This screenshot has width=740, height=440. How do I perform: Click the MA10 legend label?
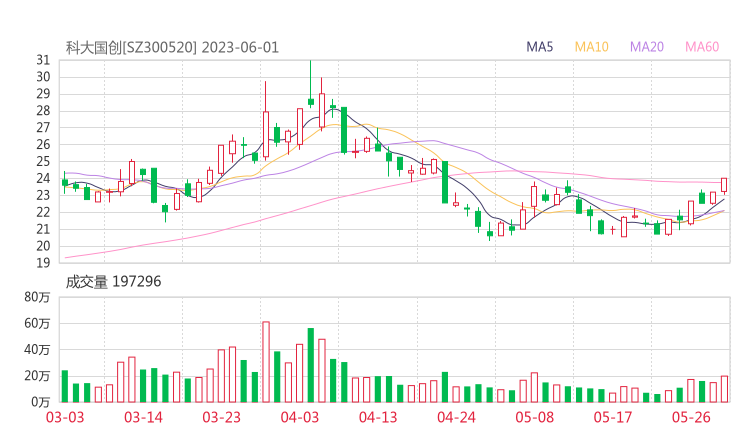click(591, 47)
